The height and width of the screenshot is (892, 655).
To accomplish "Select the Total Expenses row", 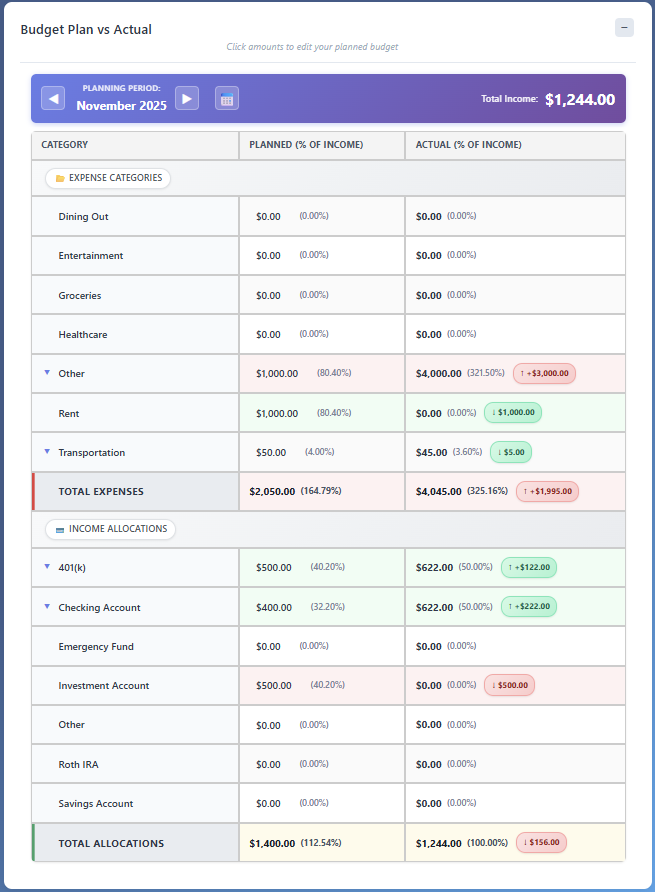I will point(98,491).
